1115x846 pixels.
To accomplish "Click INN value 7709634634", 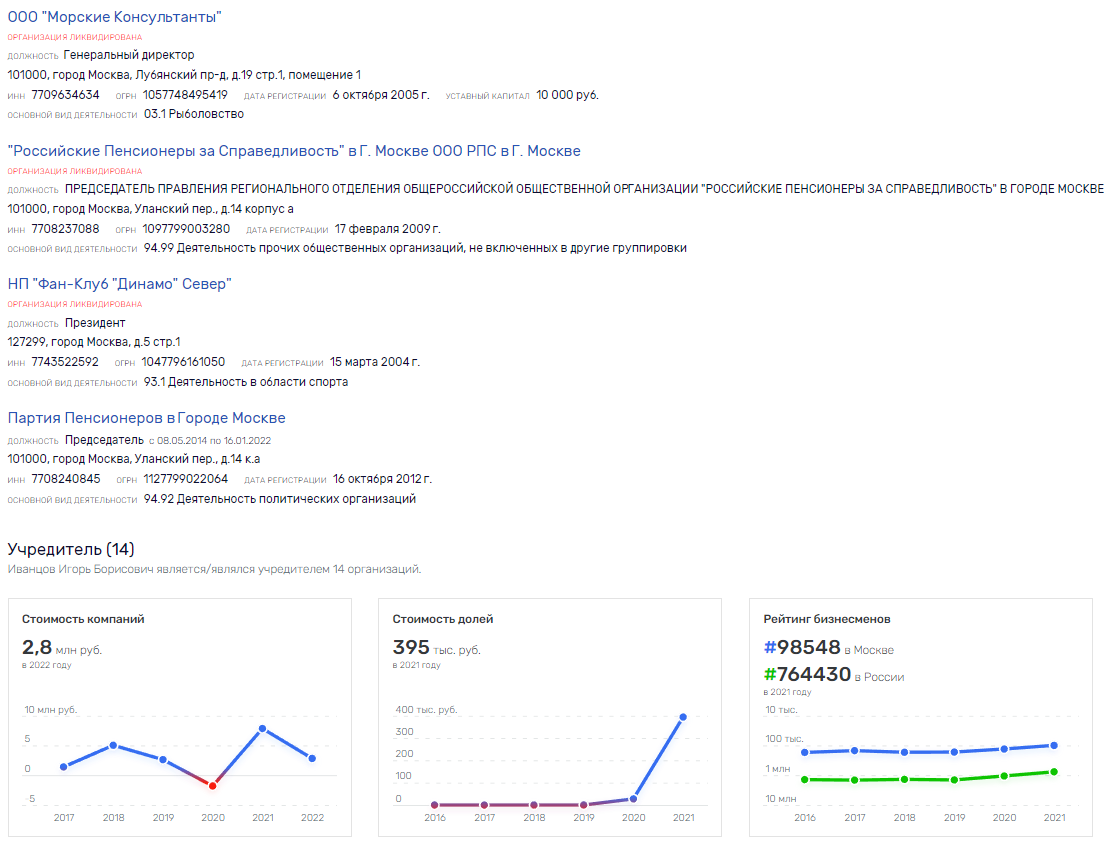I will click(x=65, y=95).
